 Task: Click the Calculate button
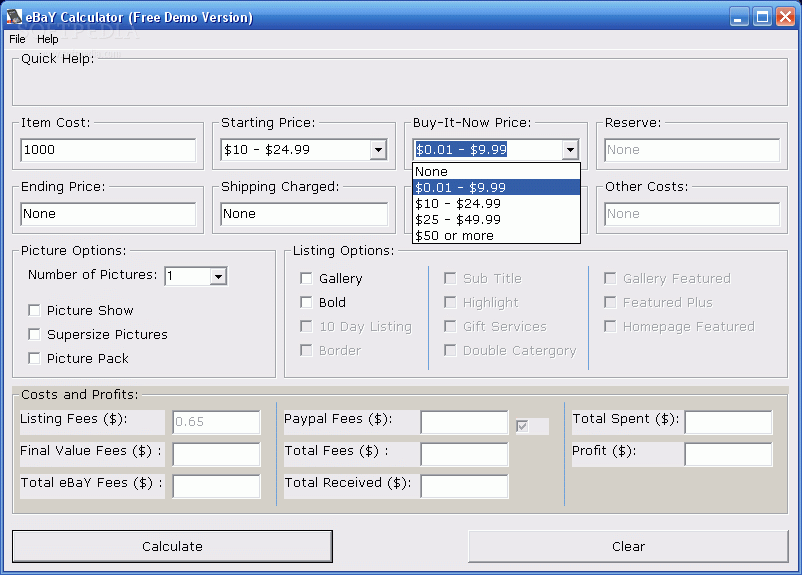pos(172,546)
